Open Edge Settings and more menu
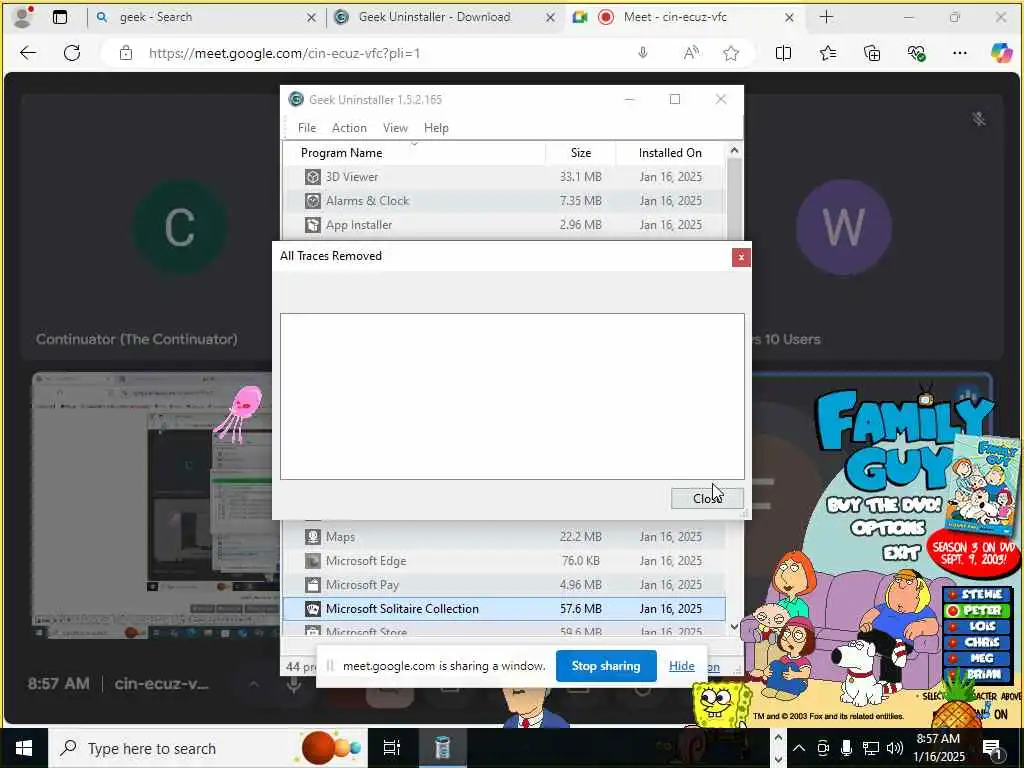The image size is (1024, 768). point(959,54)
